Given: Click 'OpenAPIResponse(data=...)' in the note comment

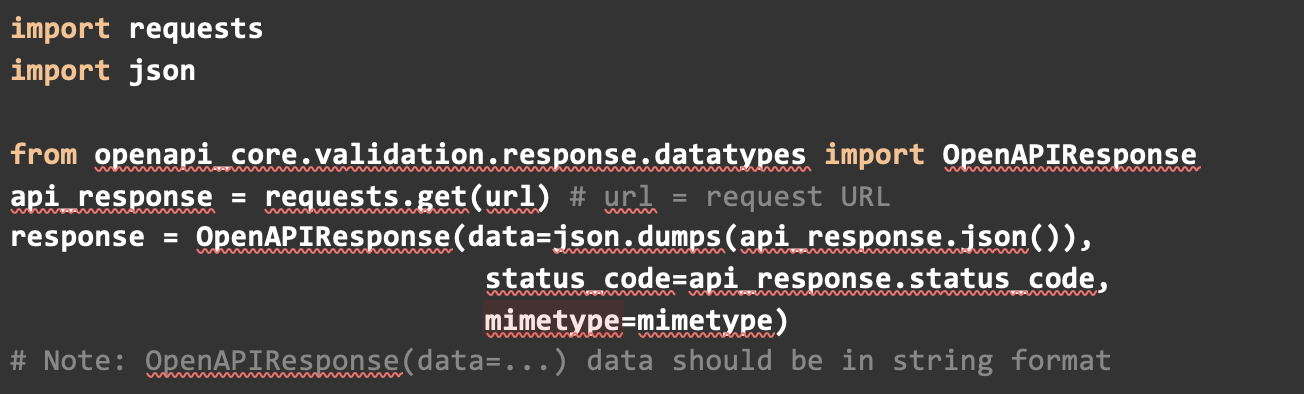Looking at the screenshot, I should [x=357, y=360].
